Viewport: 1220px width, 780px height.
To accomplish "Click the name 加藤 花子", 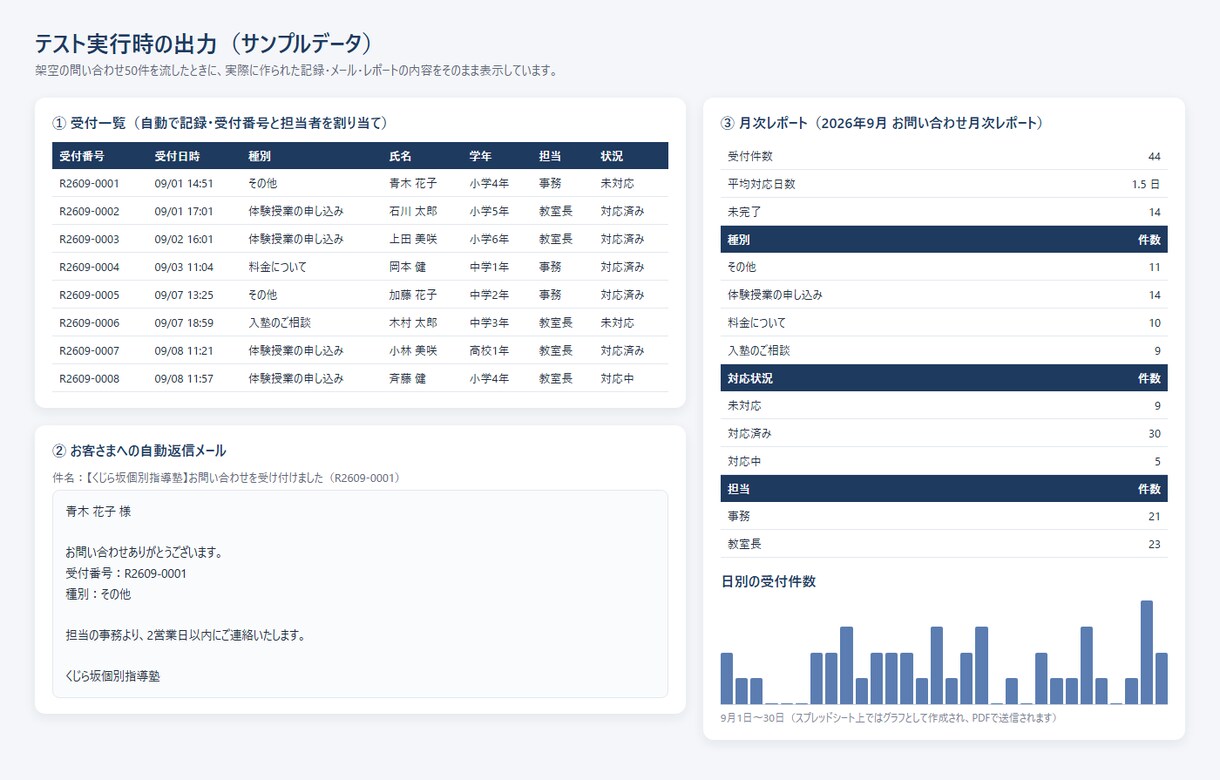I will (x=413, y=295).
